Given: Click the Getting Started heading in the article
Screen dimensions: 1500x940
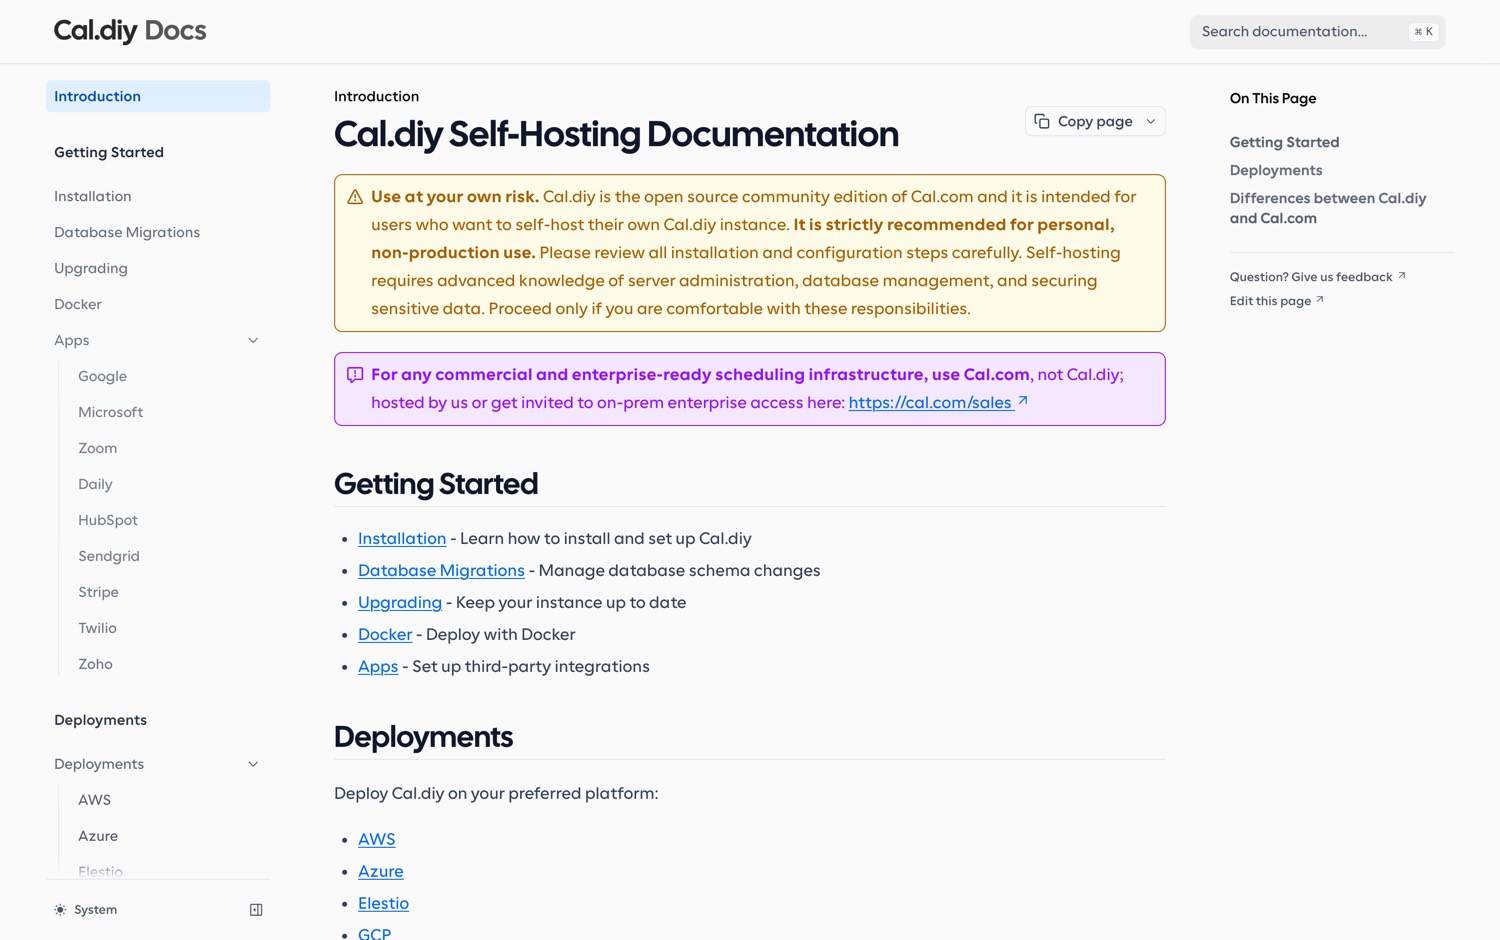Looking at the screenshot, I should pos(436,484).
